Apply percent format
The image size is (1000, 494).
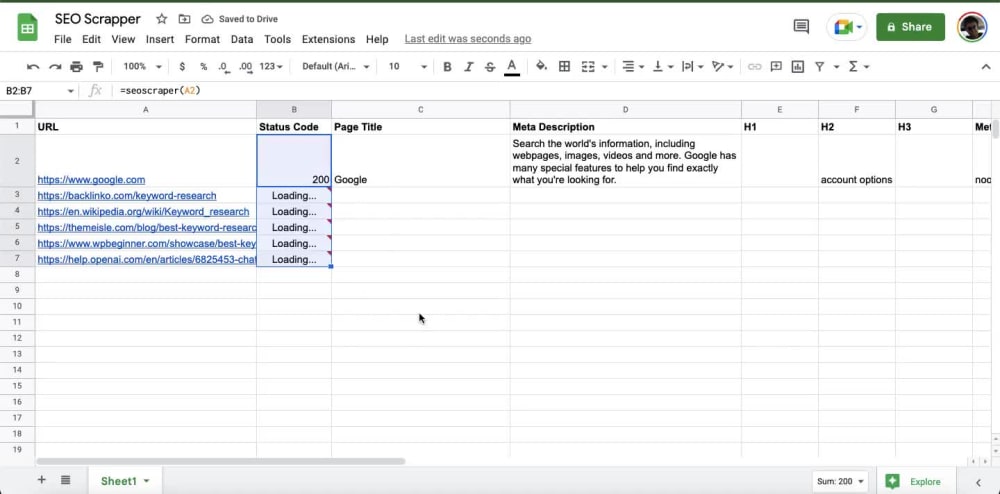(203, 66)
